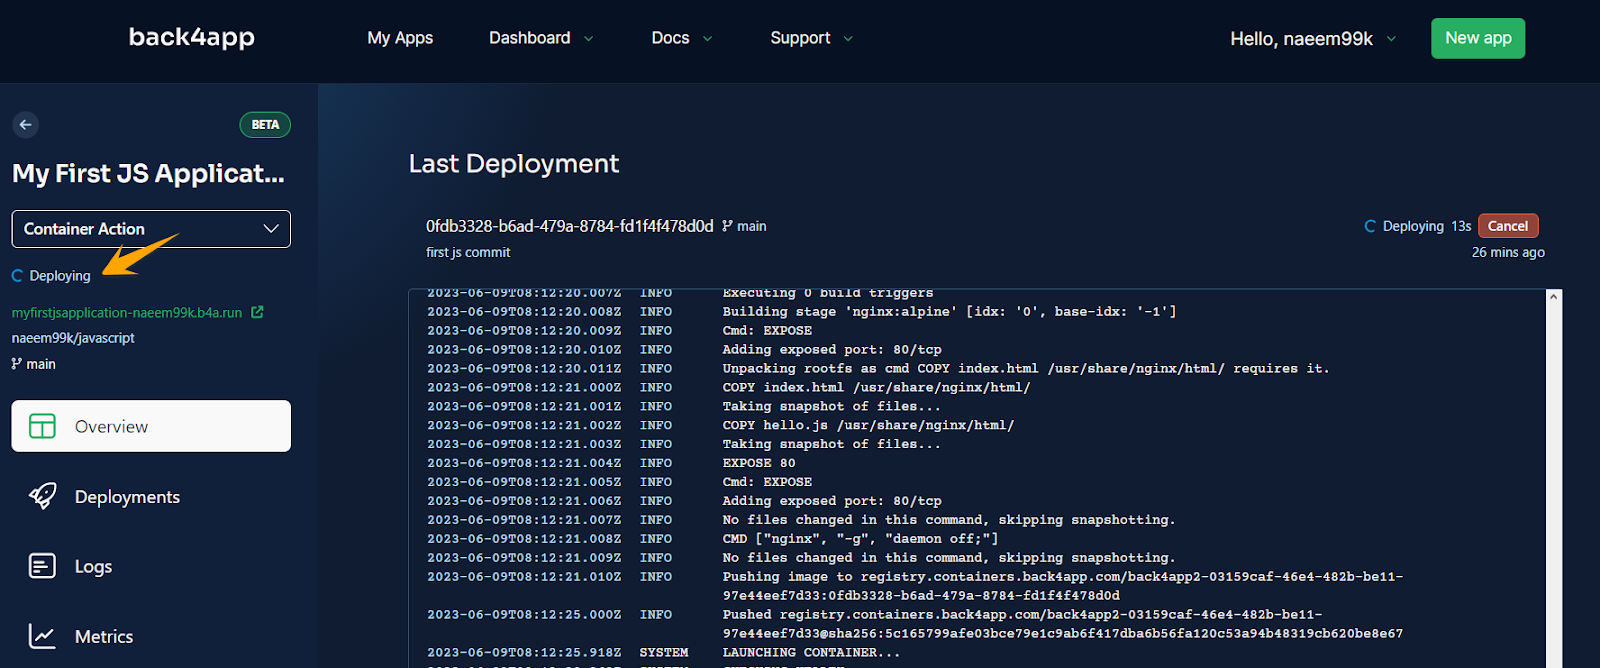The width and height of the screenshot is (1600, 668).
Task: Expand the Docs menu chevron
Action: click(x=707, y=39)
